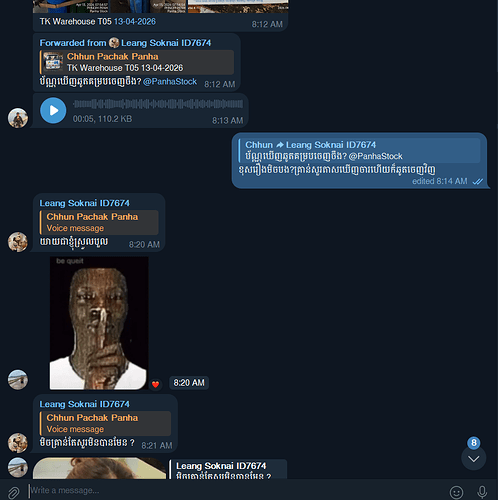Seek within the voice message waveform
498x500 pixels.
click(x=158, y=104)
